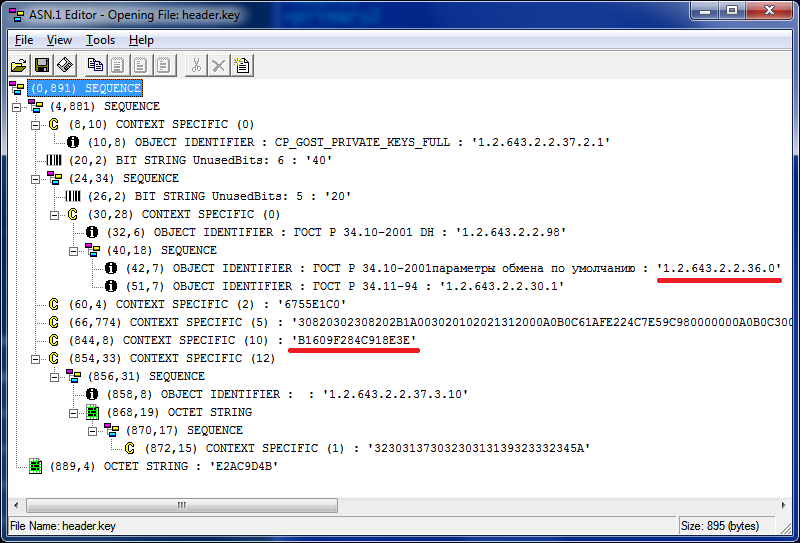Click 'File Name: header.key' in status bar
Image resolution: width=800 pixels, height=543 pixels.
point(63,526)
